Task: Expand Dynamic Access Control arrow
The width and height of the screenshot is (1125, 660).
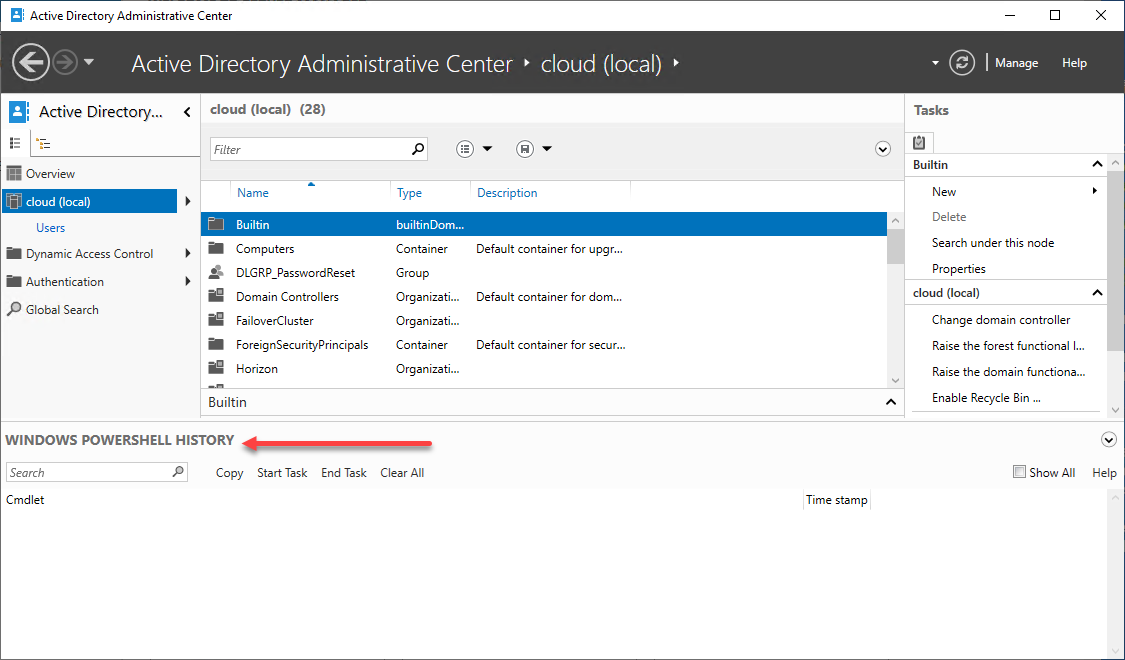Action: coord(188,253)
